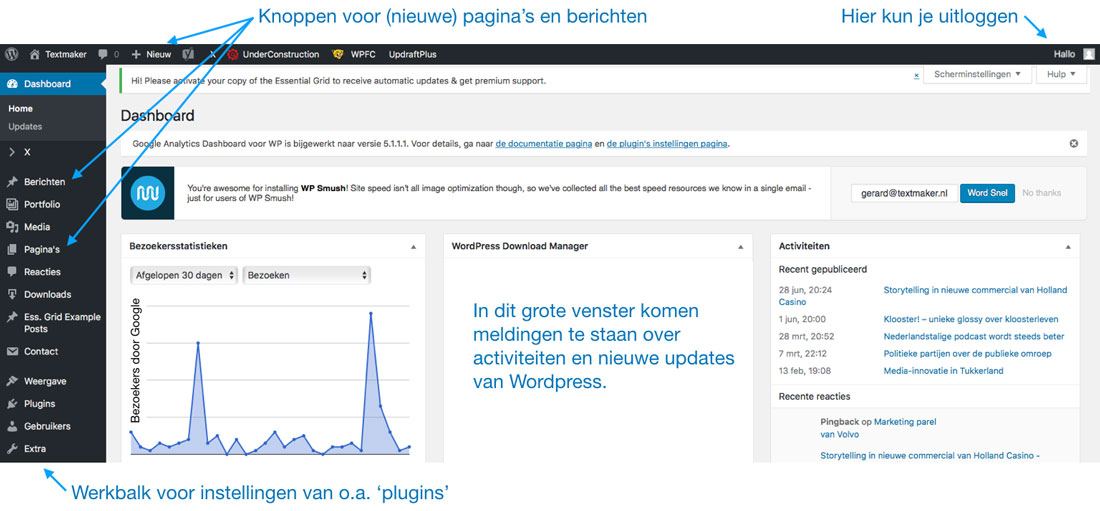This screenshot has height=511, width=1100.
Task: Click the Portfolio icon in sidebar
Action: (x=12, y=204)
